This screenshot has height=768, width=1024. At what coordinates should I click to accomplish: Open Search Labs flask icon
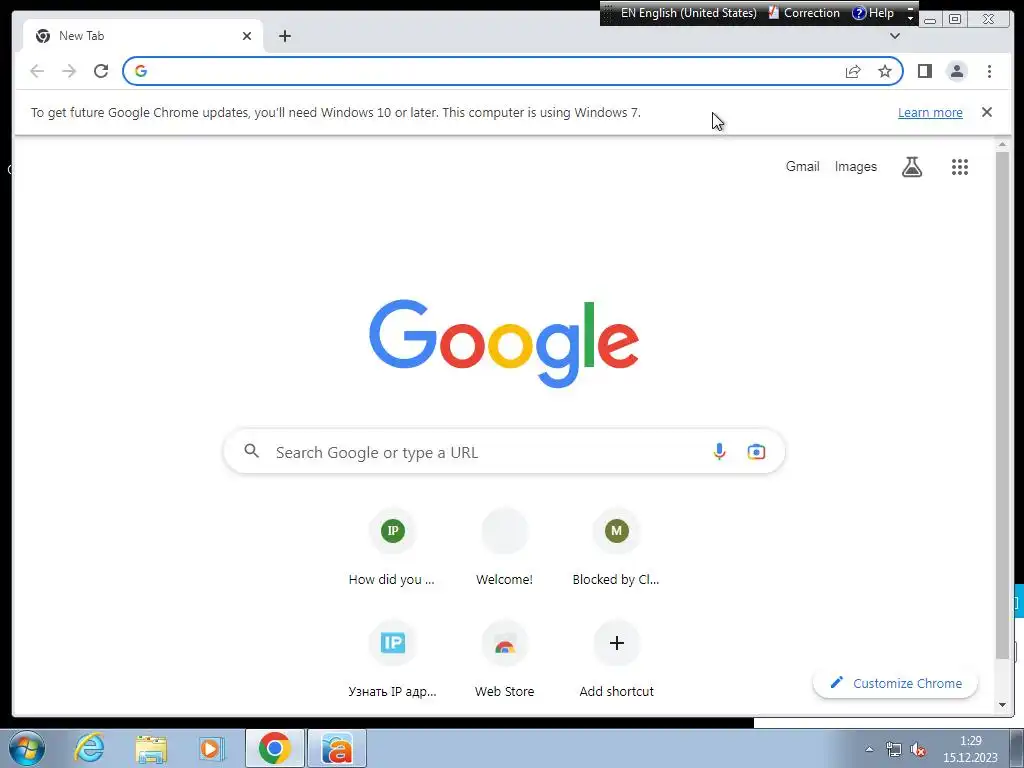[912, 167]
